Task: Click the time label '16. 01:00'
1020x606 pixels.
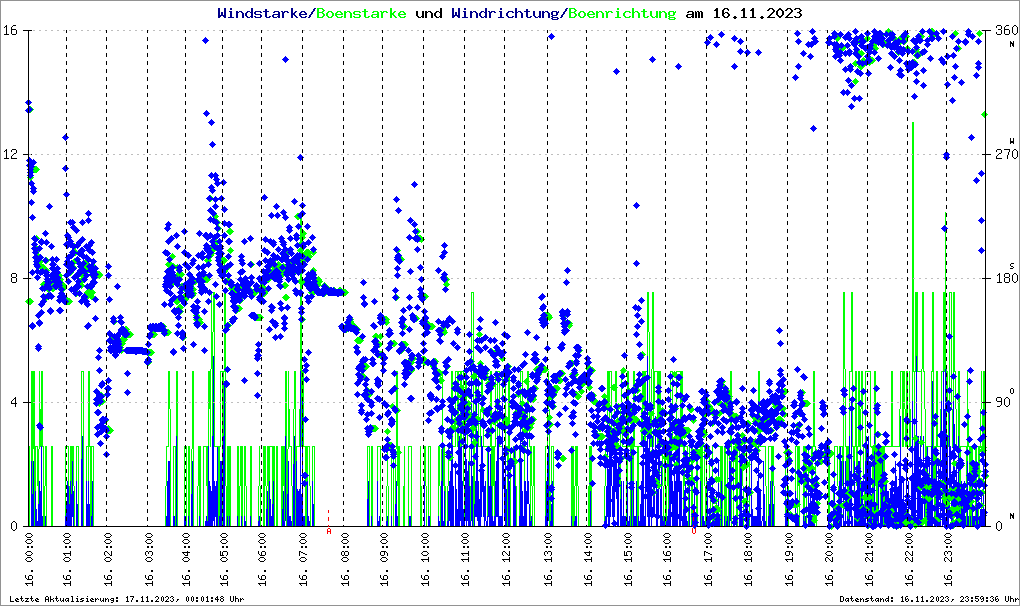Action: (68, 559)
